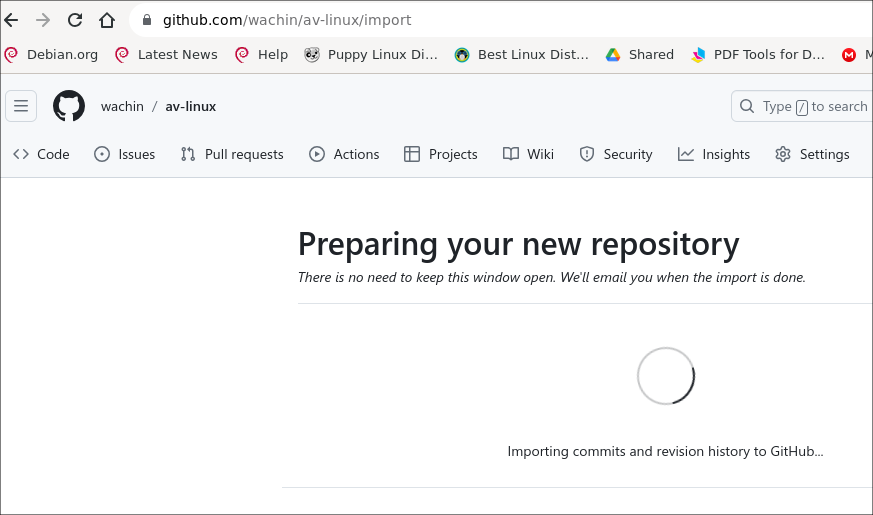Click the padlock site info icon
Viewport: 873px width, 515px height.
147,20
